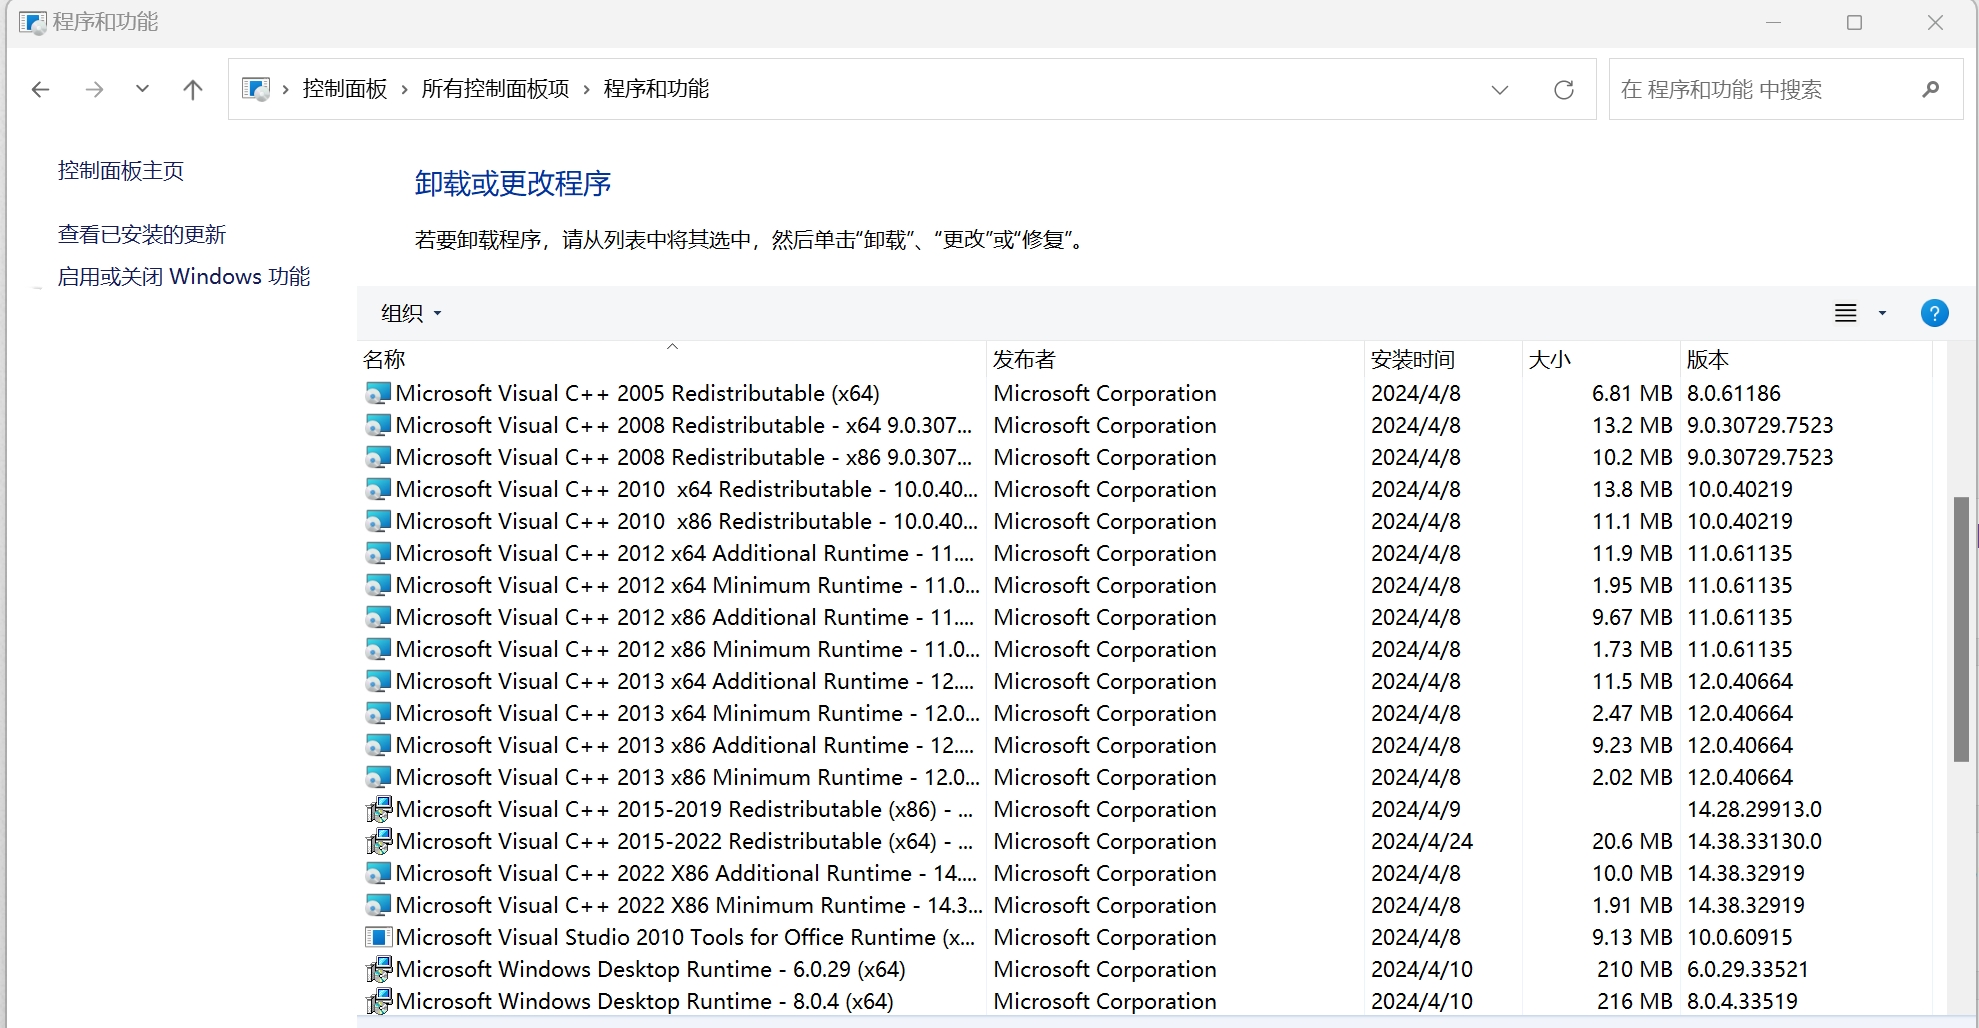Click the 程序和功能 breadcrumb
The image size is (1979, 1028).
click(x=656, y=89)
